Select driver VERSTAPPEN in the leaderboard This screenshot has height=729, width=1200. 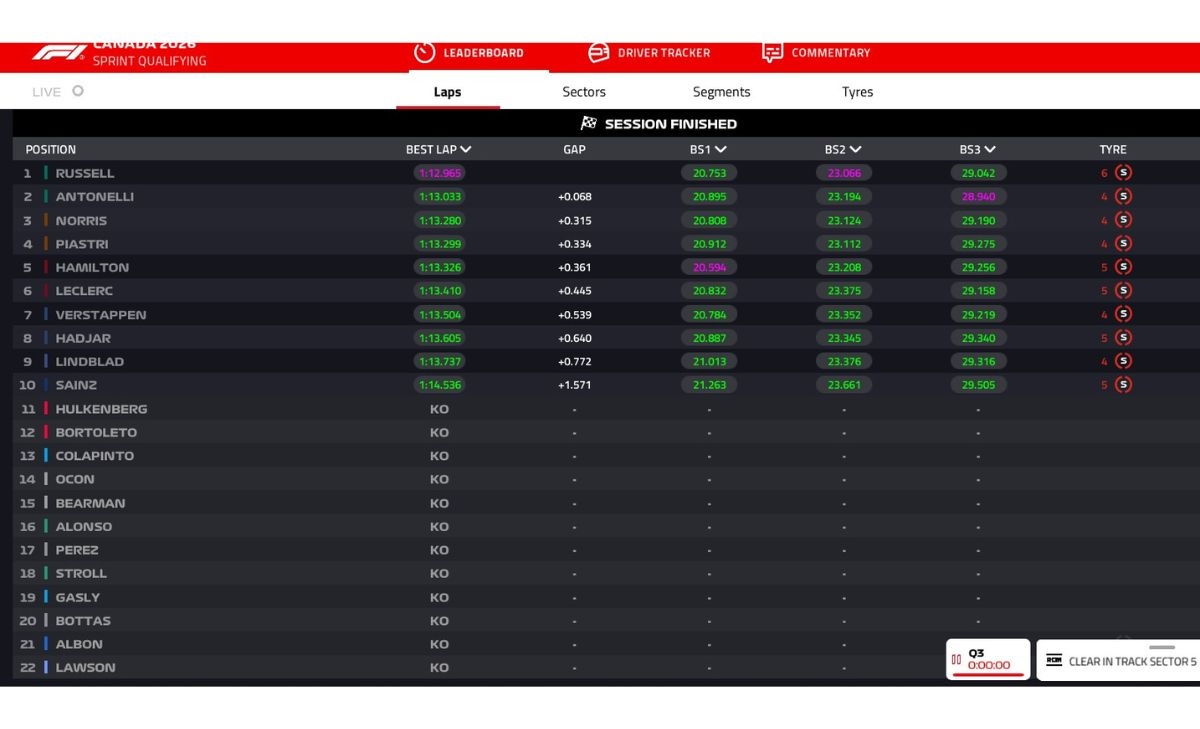click(101, 314)
